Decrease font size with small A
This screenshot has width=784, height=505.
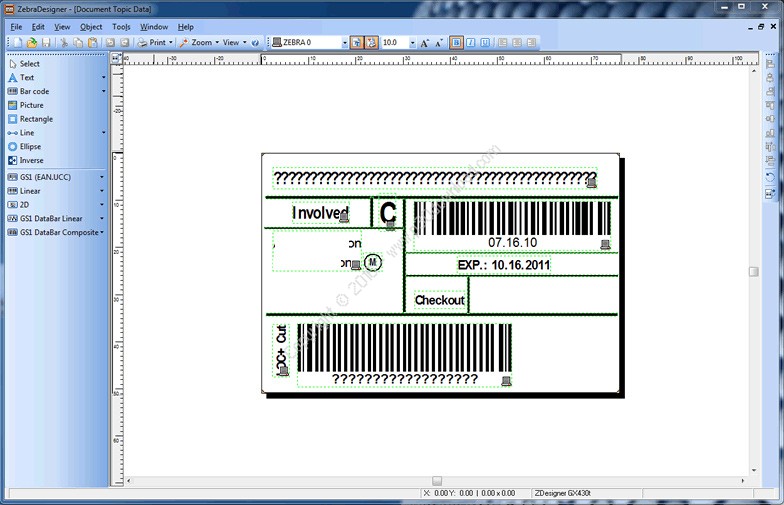(438, 43)
